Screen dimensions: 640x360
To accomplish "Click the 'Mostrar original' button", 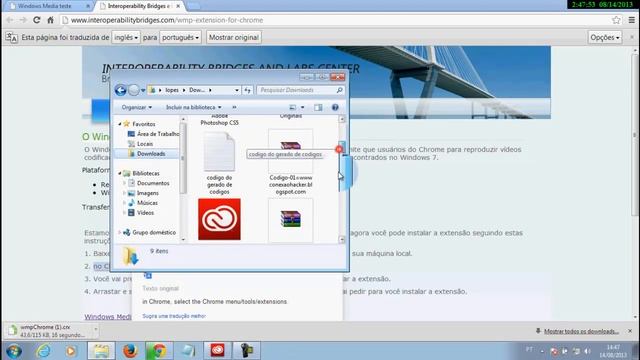I will pyautogui.click(x=234, y=38).
